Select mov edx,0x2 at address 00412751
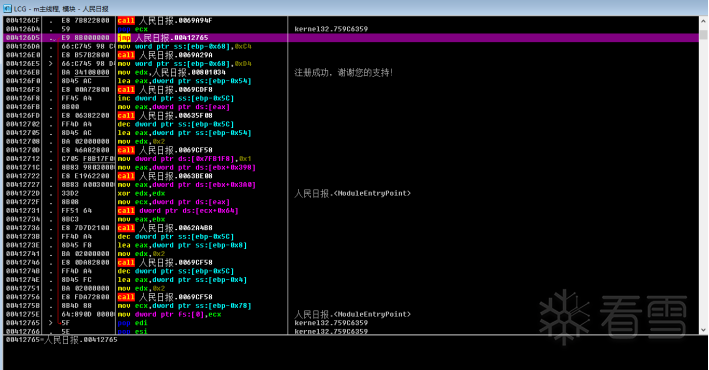709x370 pixels. pos(141,288)
